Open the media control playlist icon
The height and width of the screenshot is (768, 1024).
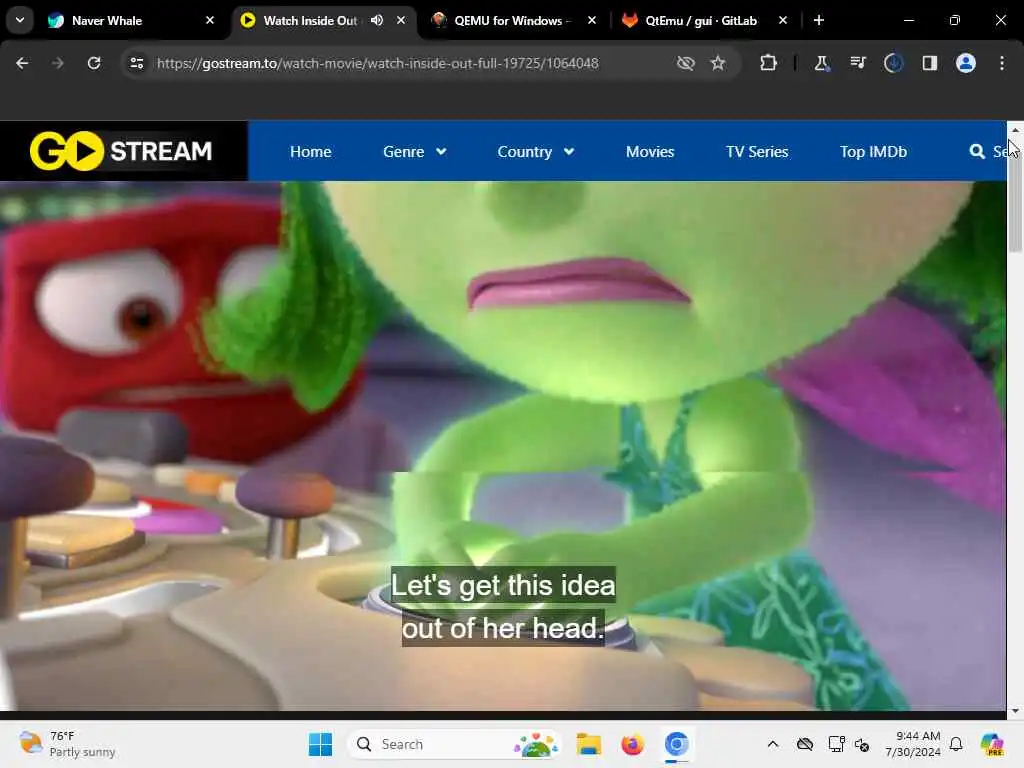(x=857, y=63)
